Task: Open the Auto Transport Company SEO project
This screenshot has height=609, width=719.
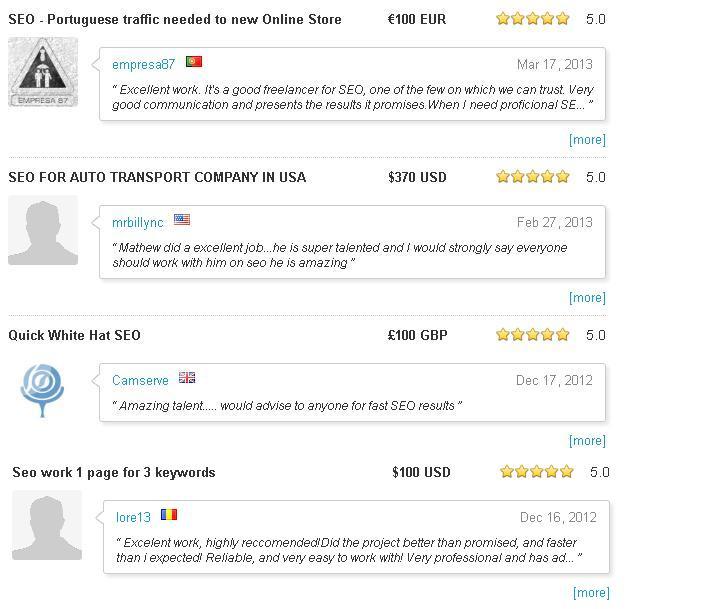Action: pos(157,177)
